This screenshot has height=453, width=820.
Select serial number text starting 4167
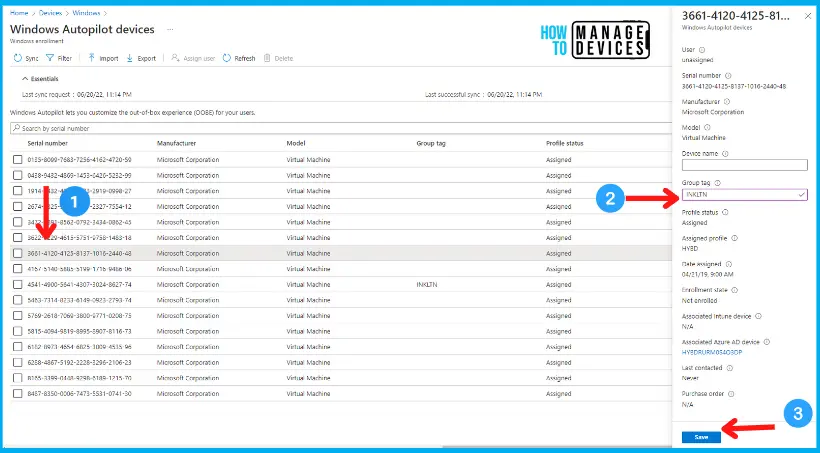[79, 269]
